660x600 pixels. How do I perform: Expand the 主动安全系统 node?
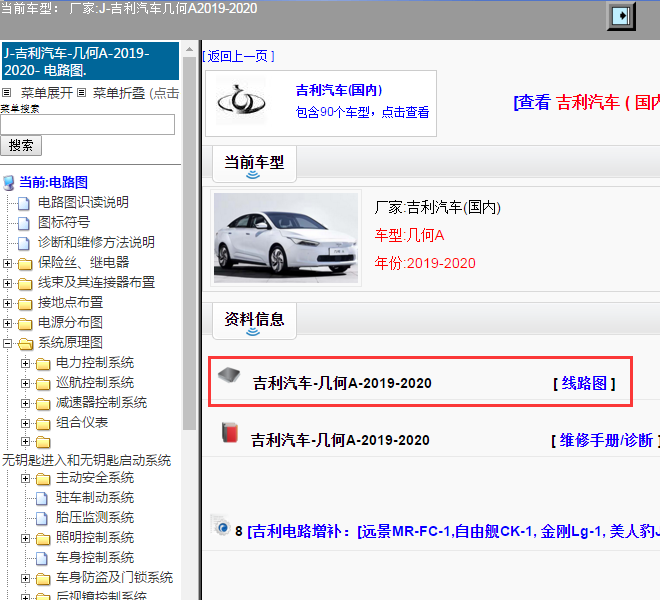tap(25, 478)
